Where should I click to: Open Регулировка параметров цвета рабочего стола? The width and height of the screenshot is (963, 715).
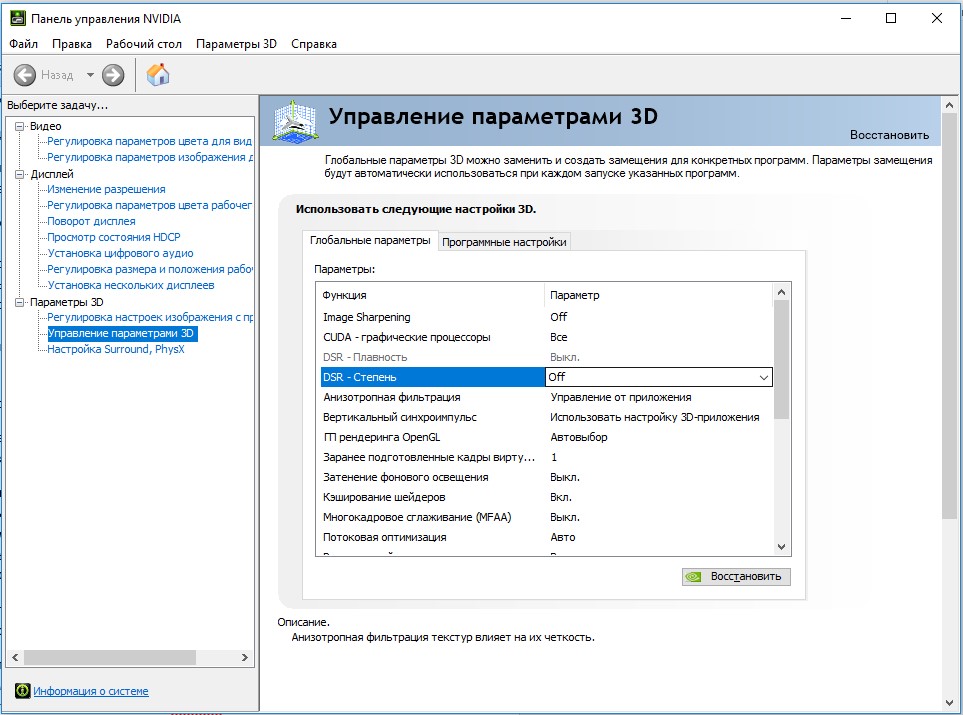click(149, 205)
